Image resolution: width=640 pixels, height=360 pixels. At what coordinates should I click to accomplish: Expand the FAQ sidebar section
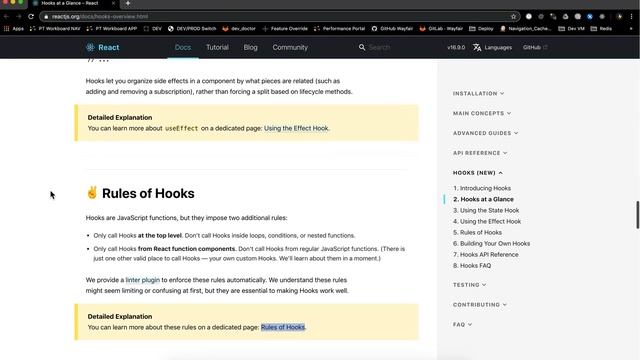click(462, 324)
